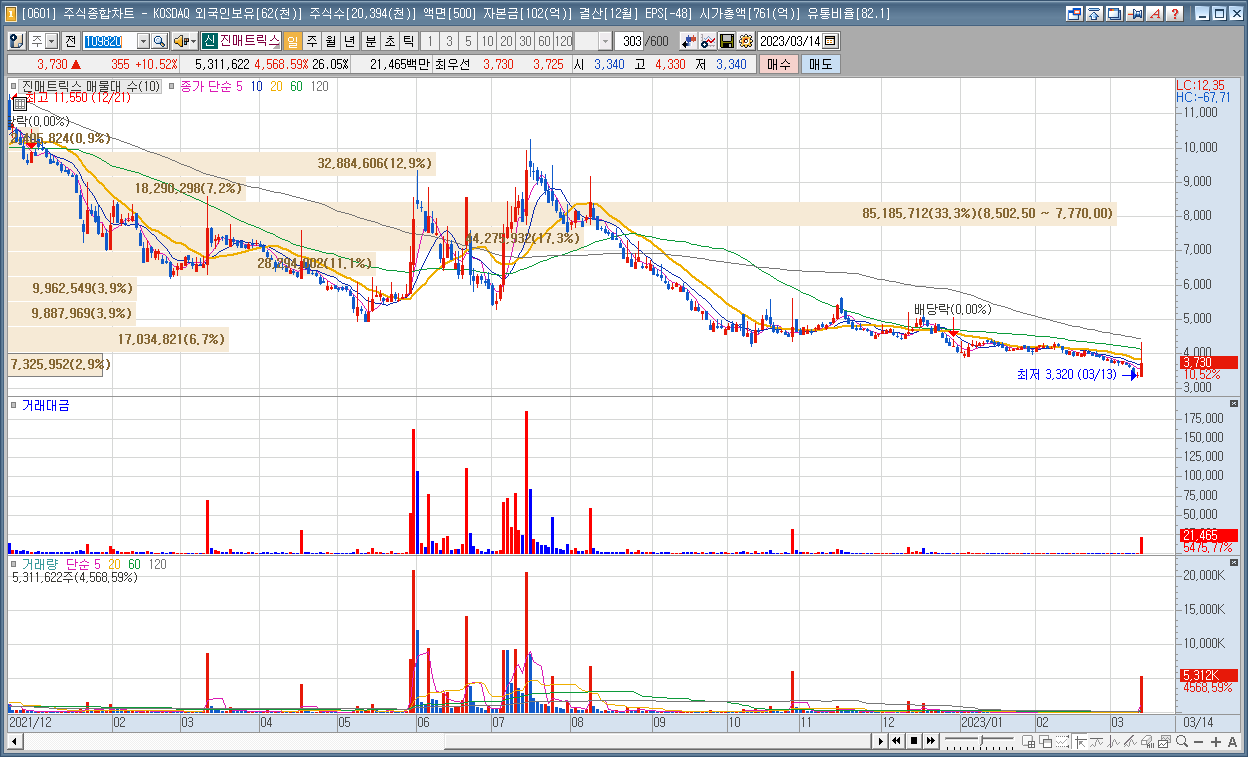Click the bottom toolbar chart-window icon left of magnifier
This screenshot has width=1248, height=757.
pyautogui.click(x=1164, y=741)
